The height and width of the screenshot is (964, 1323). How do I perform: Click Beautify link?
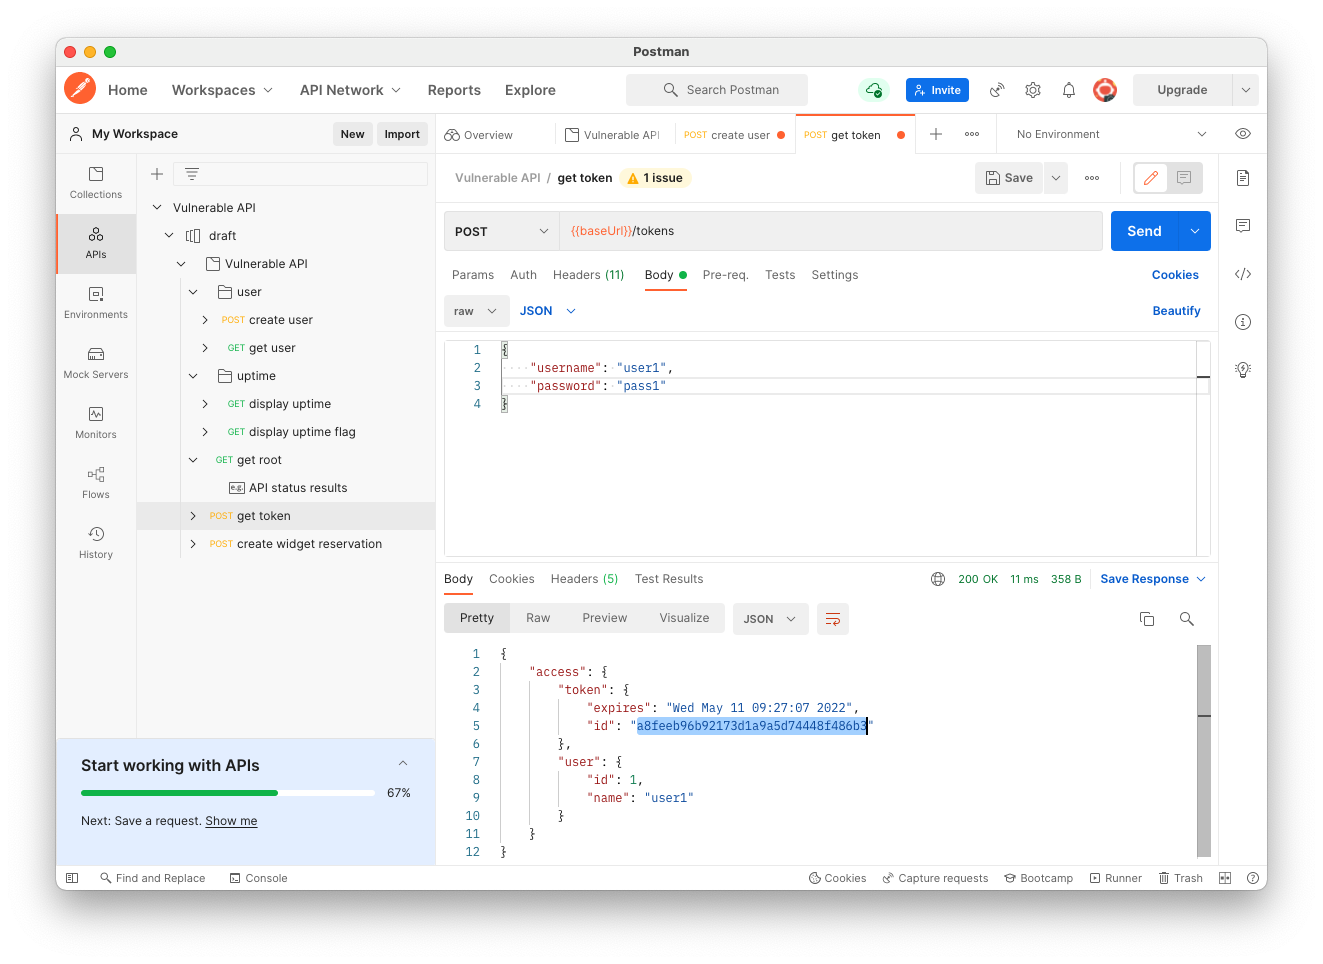tap(1176, 311)
